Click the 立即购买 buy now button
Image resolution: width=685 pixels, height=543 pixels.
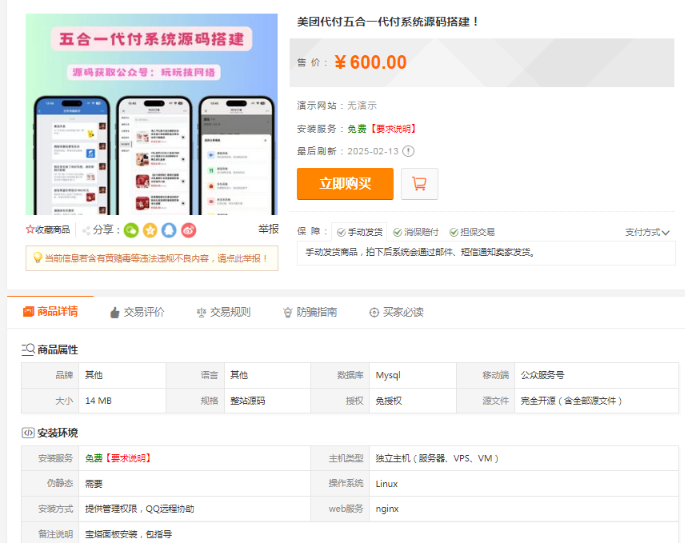[x=345, y=184]
